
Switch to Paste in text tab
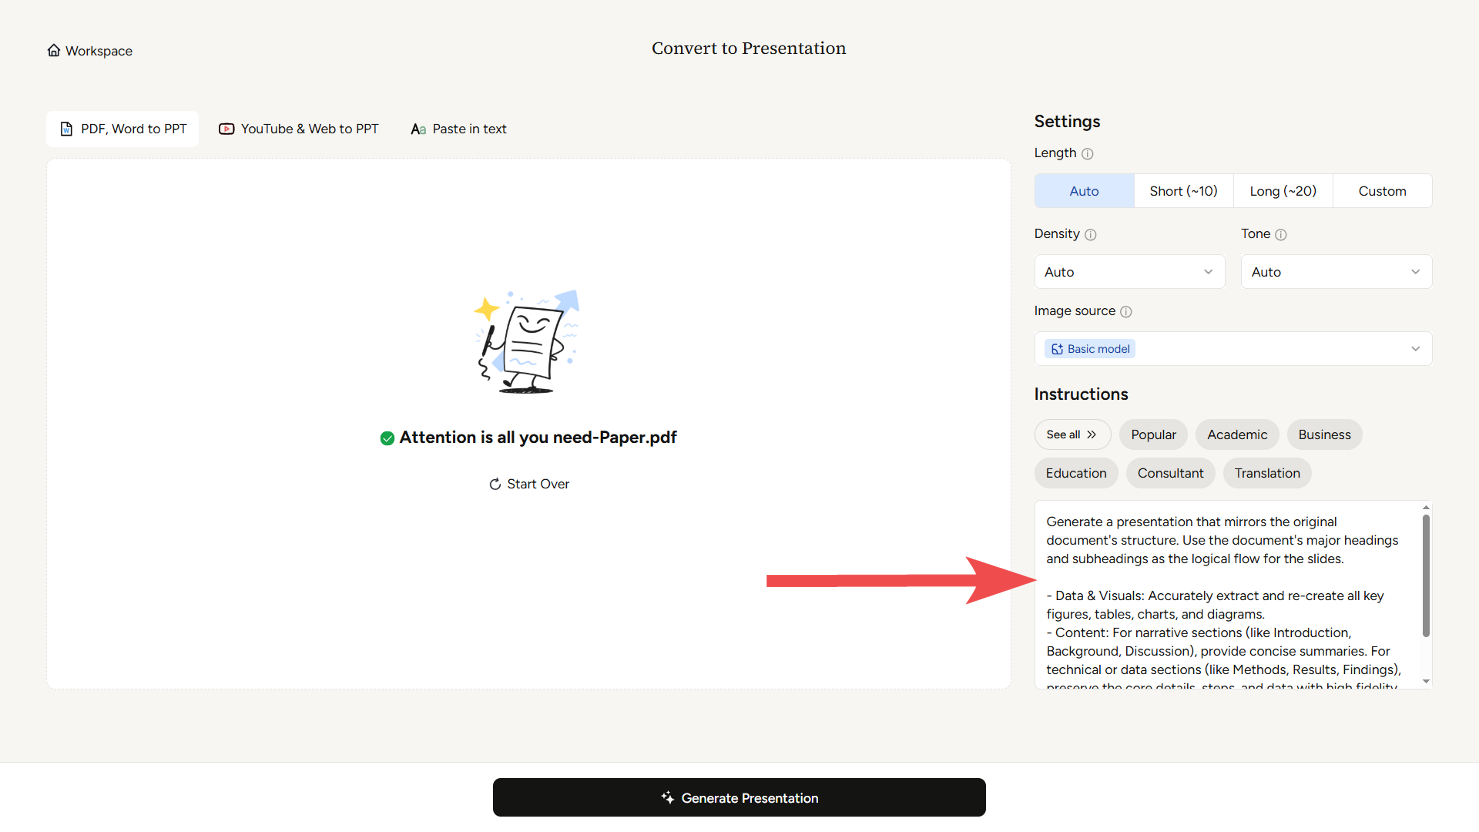click(459, 129)
